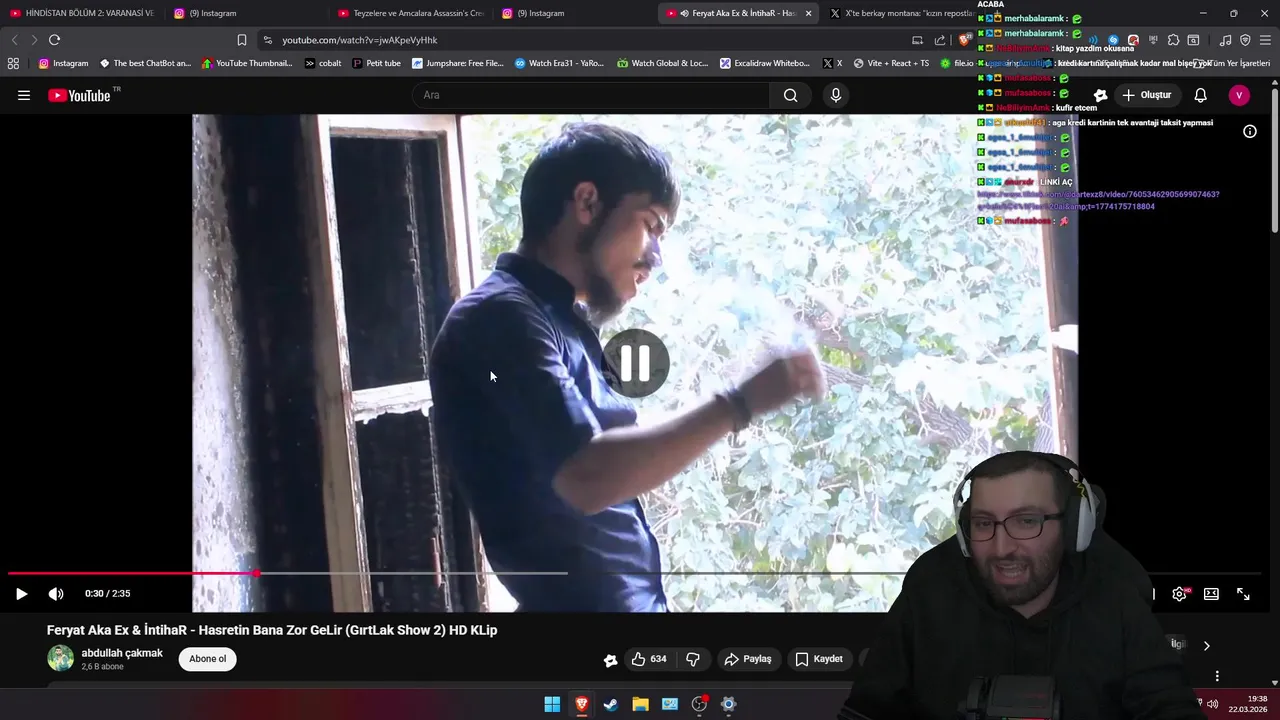The image size is (1280, 720).
Task: Click the paused video frame
Action: click(x=635, y=363)
